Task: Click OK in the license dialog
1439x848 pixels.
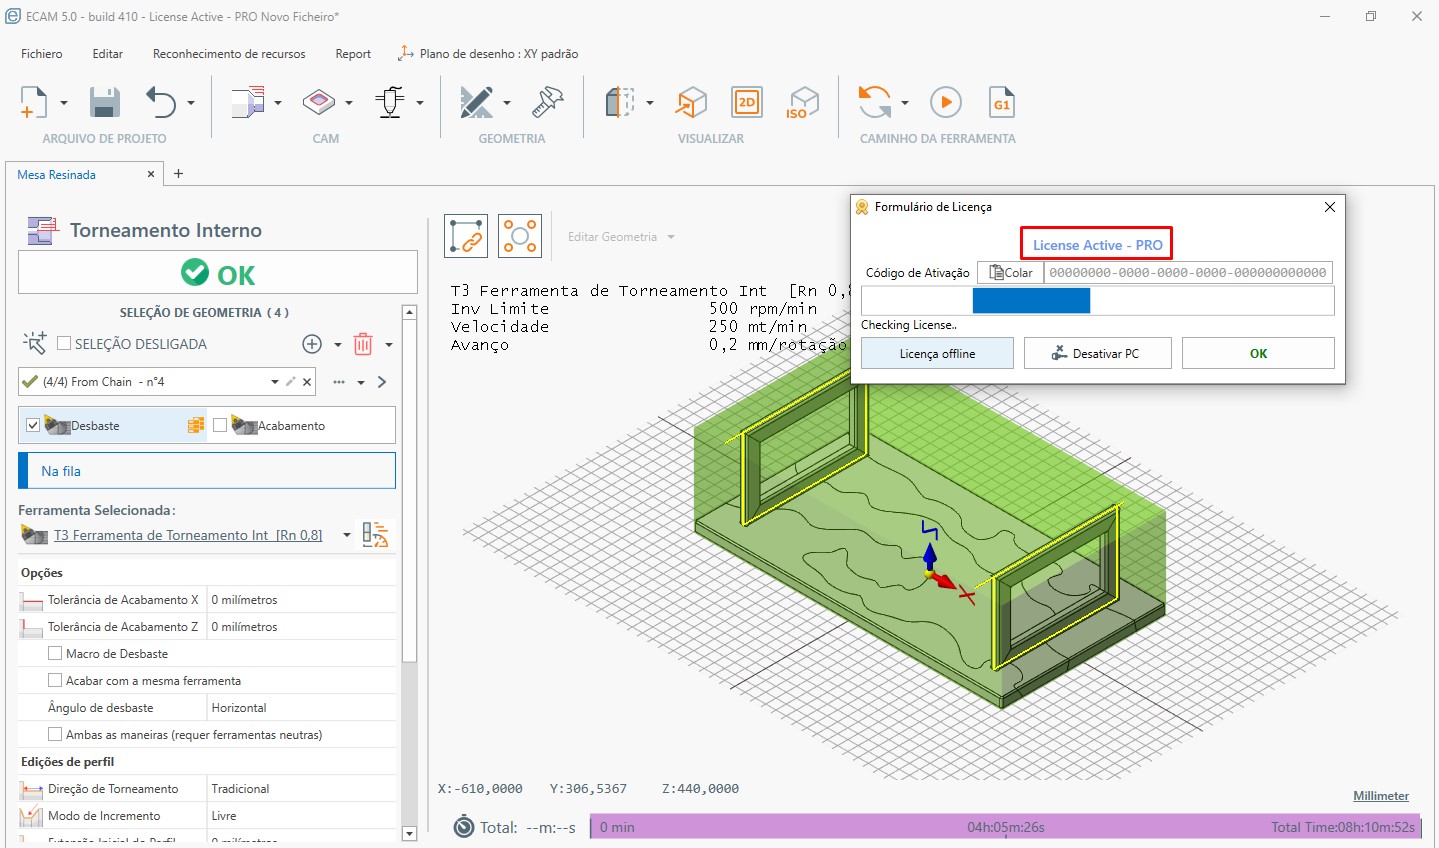Action: [x=1258, y=353]
